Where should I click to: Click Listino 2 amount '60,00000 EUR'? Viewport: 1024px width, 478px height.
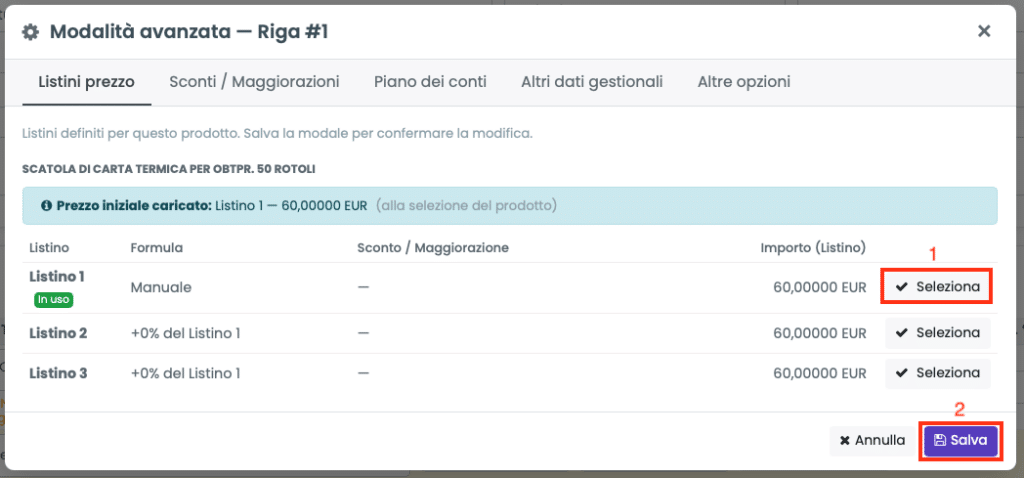(x=820, y=333)
